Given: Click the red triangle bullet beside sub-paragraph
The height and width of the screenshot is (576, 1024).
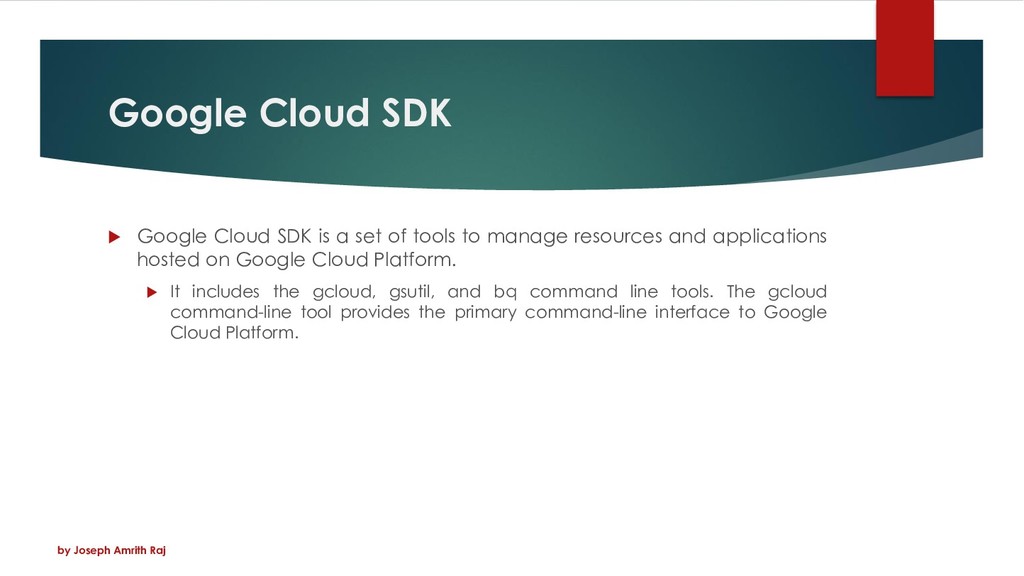Looking at the screenshot, I should [152, 292].
